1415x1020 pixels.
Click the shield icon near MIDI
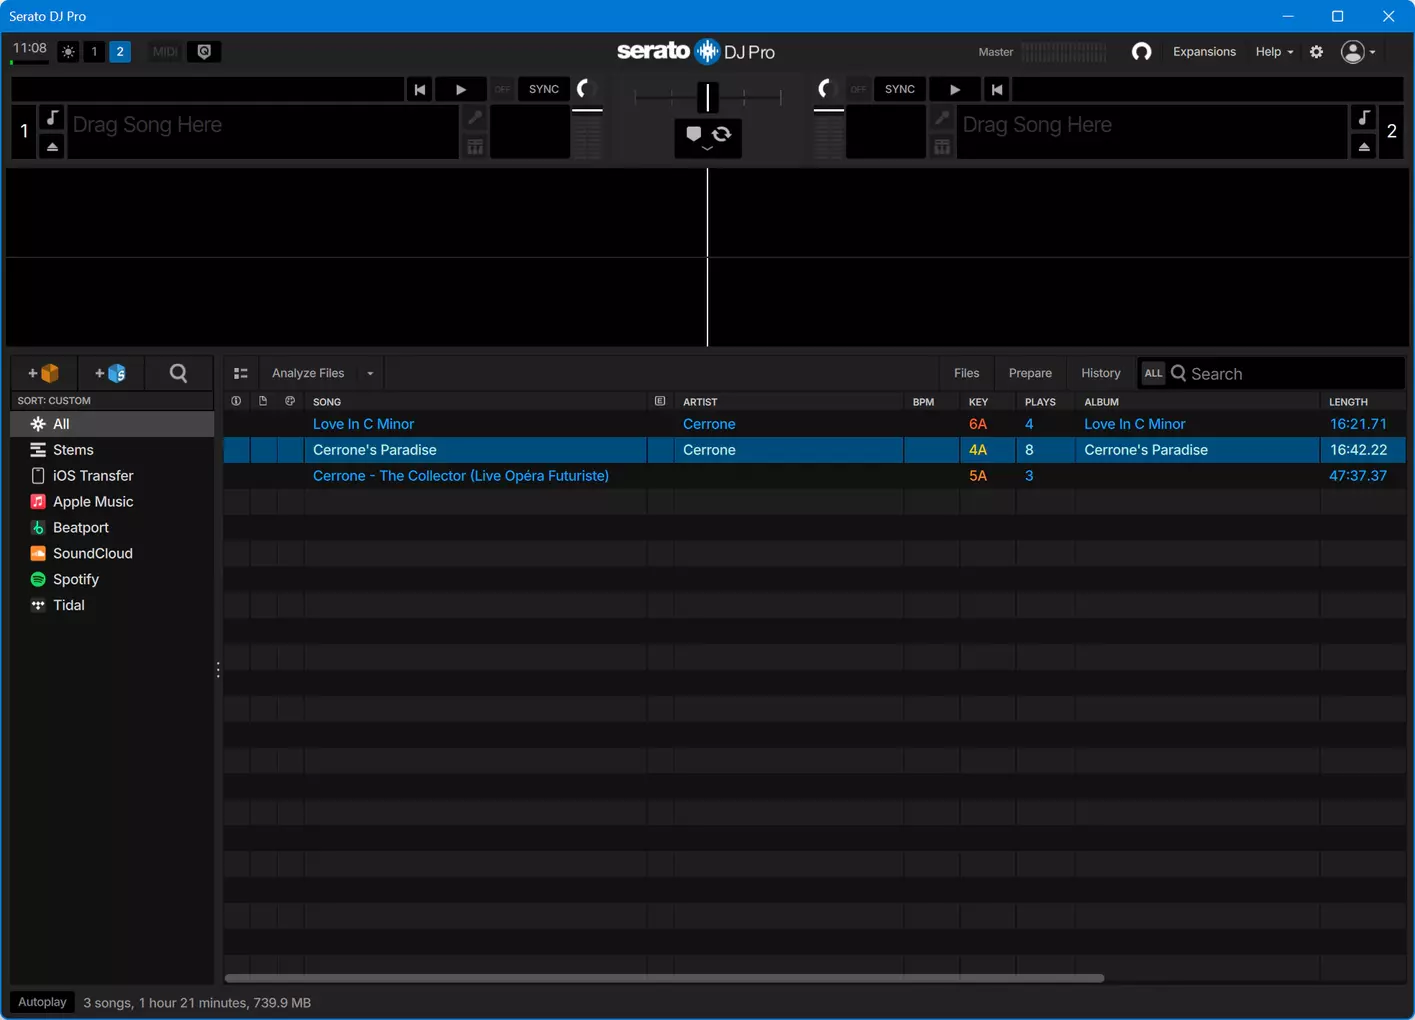pyautogui.click(x=204, y=52)
